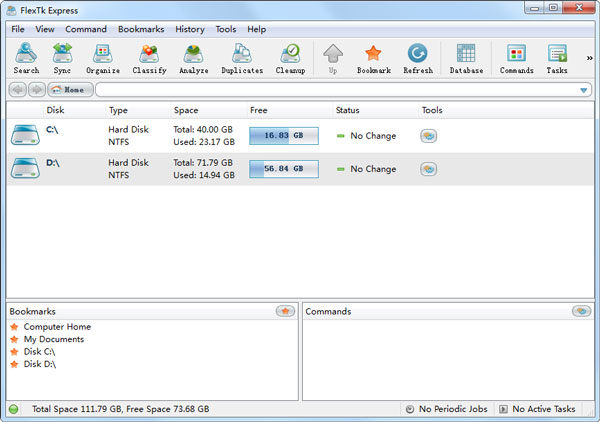The height and width of the screenshot is (422, 600).
Task: Launch the Sync command
Action: pos(62,59)
